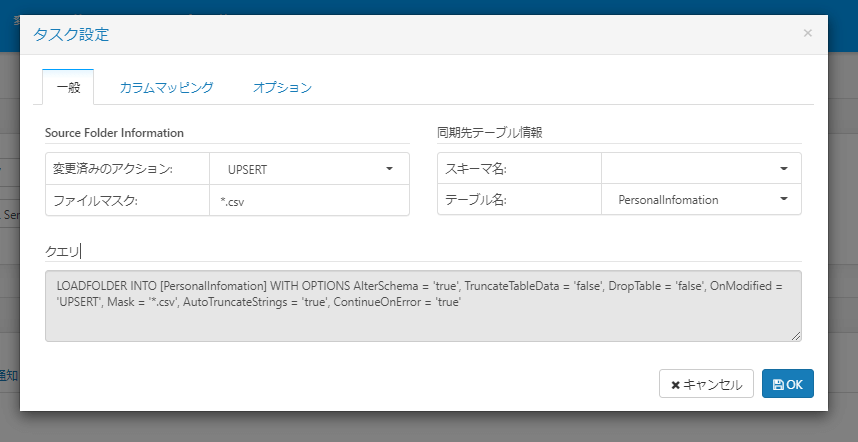
Task: Click the 同期先テーブル情報 heading
Action: (x=489, y=133)
